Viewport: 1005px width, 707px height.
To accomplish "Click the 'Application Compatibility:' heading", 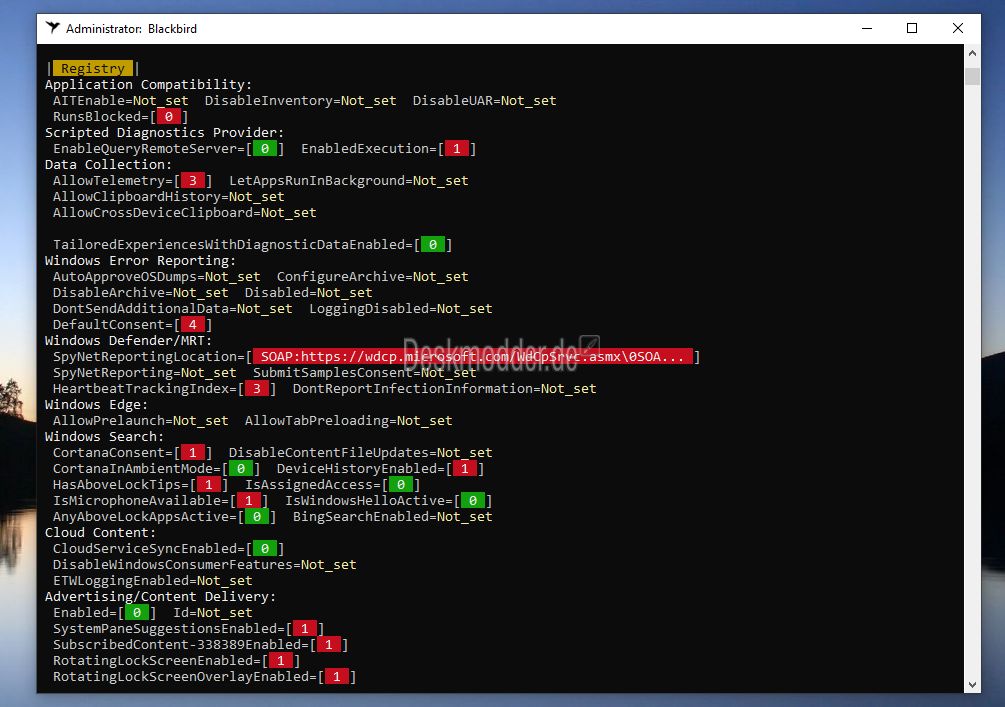I will click(149, 85).
